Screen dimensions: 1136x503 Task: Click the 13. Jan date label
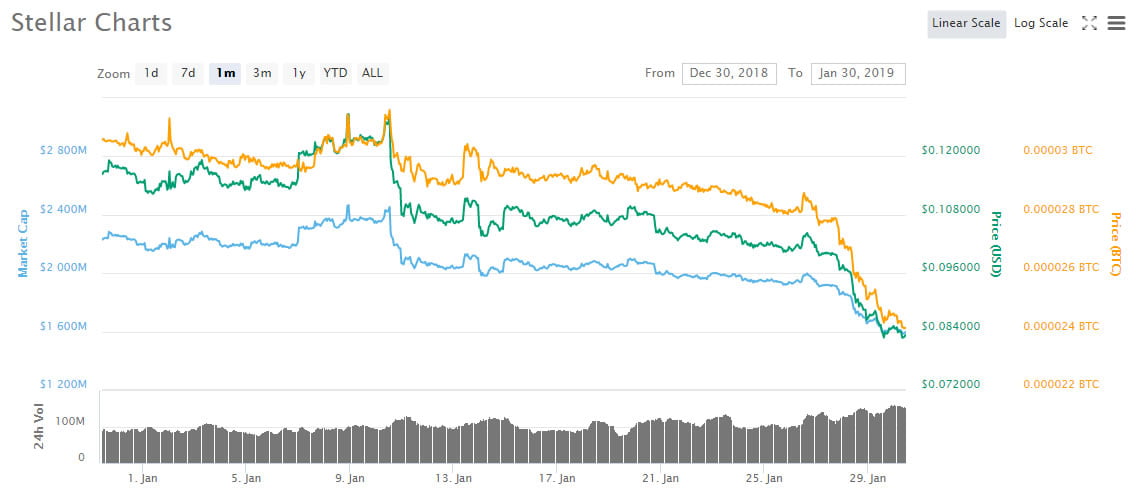[453, 479]
